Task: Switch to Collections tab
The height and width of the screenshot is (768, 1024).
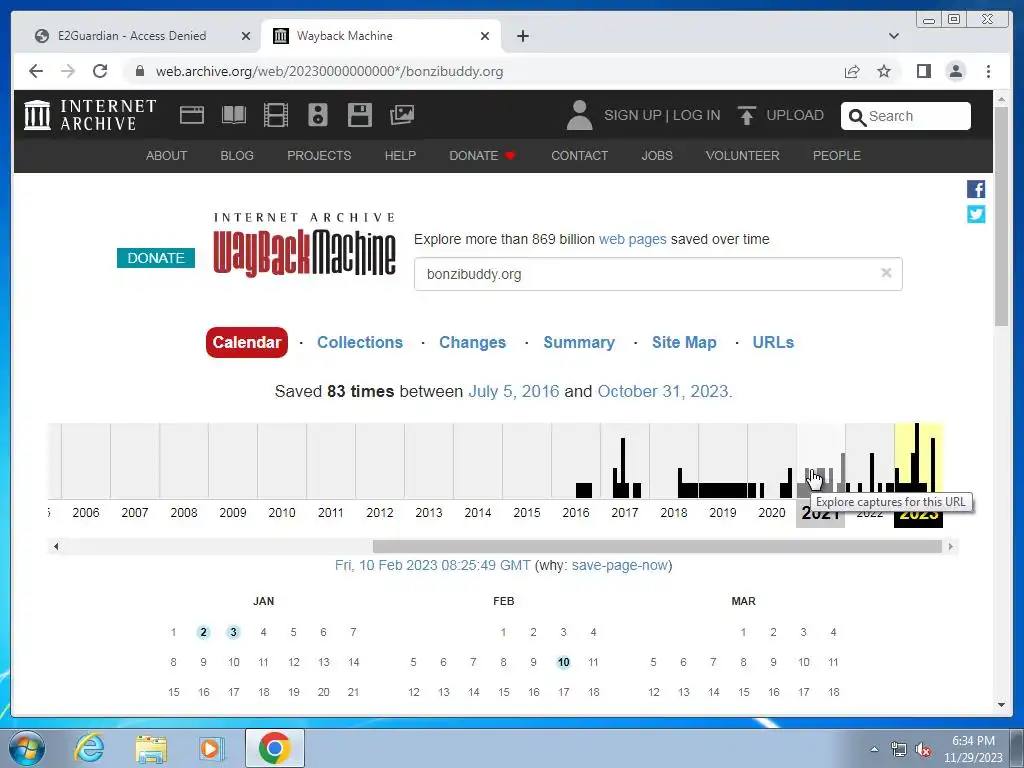Action: pos(360,342)
